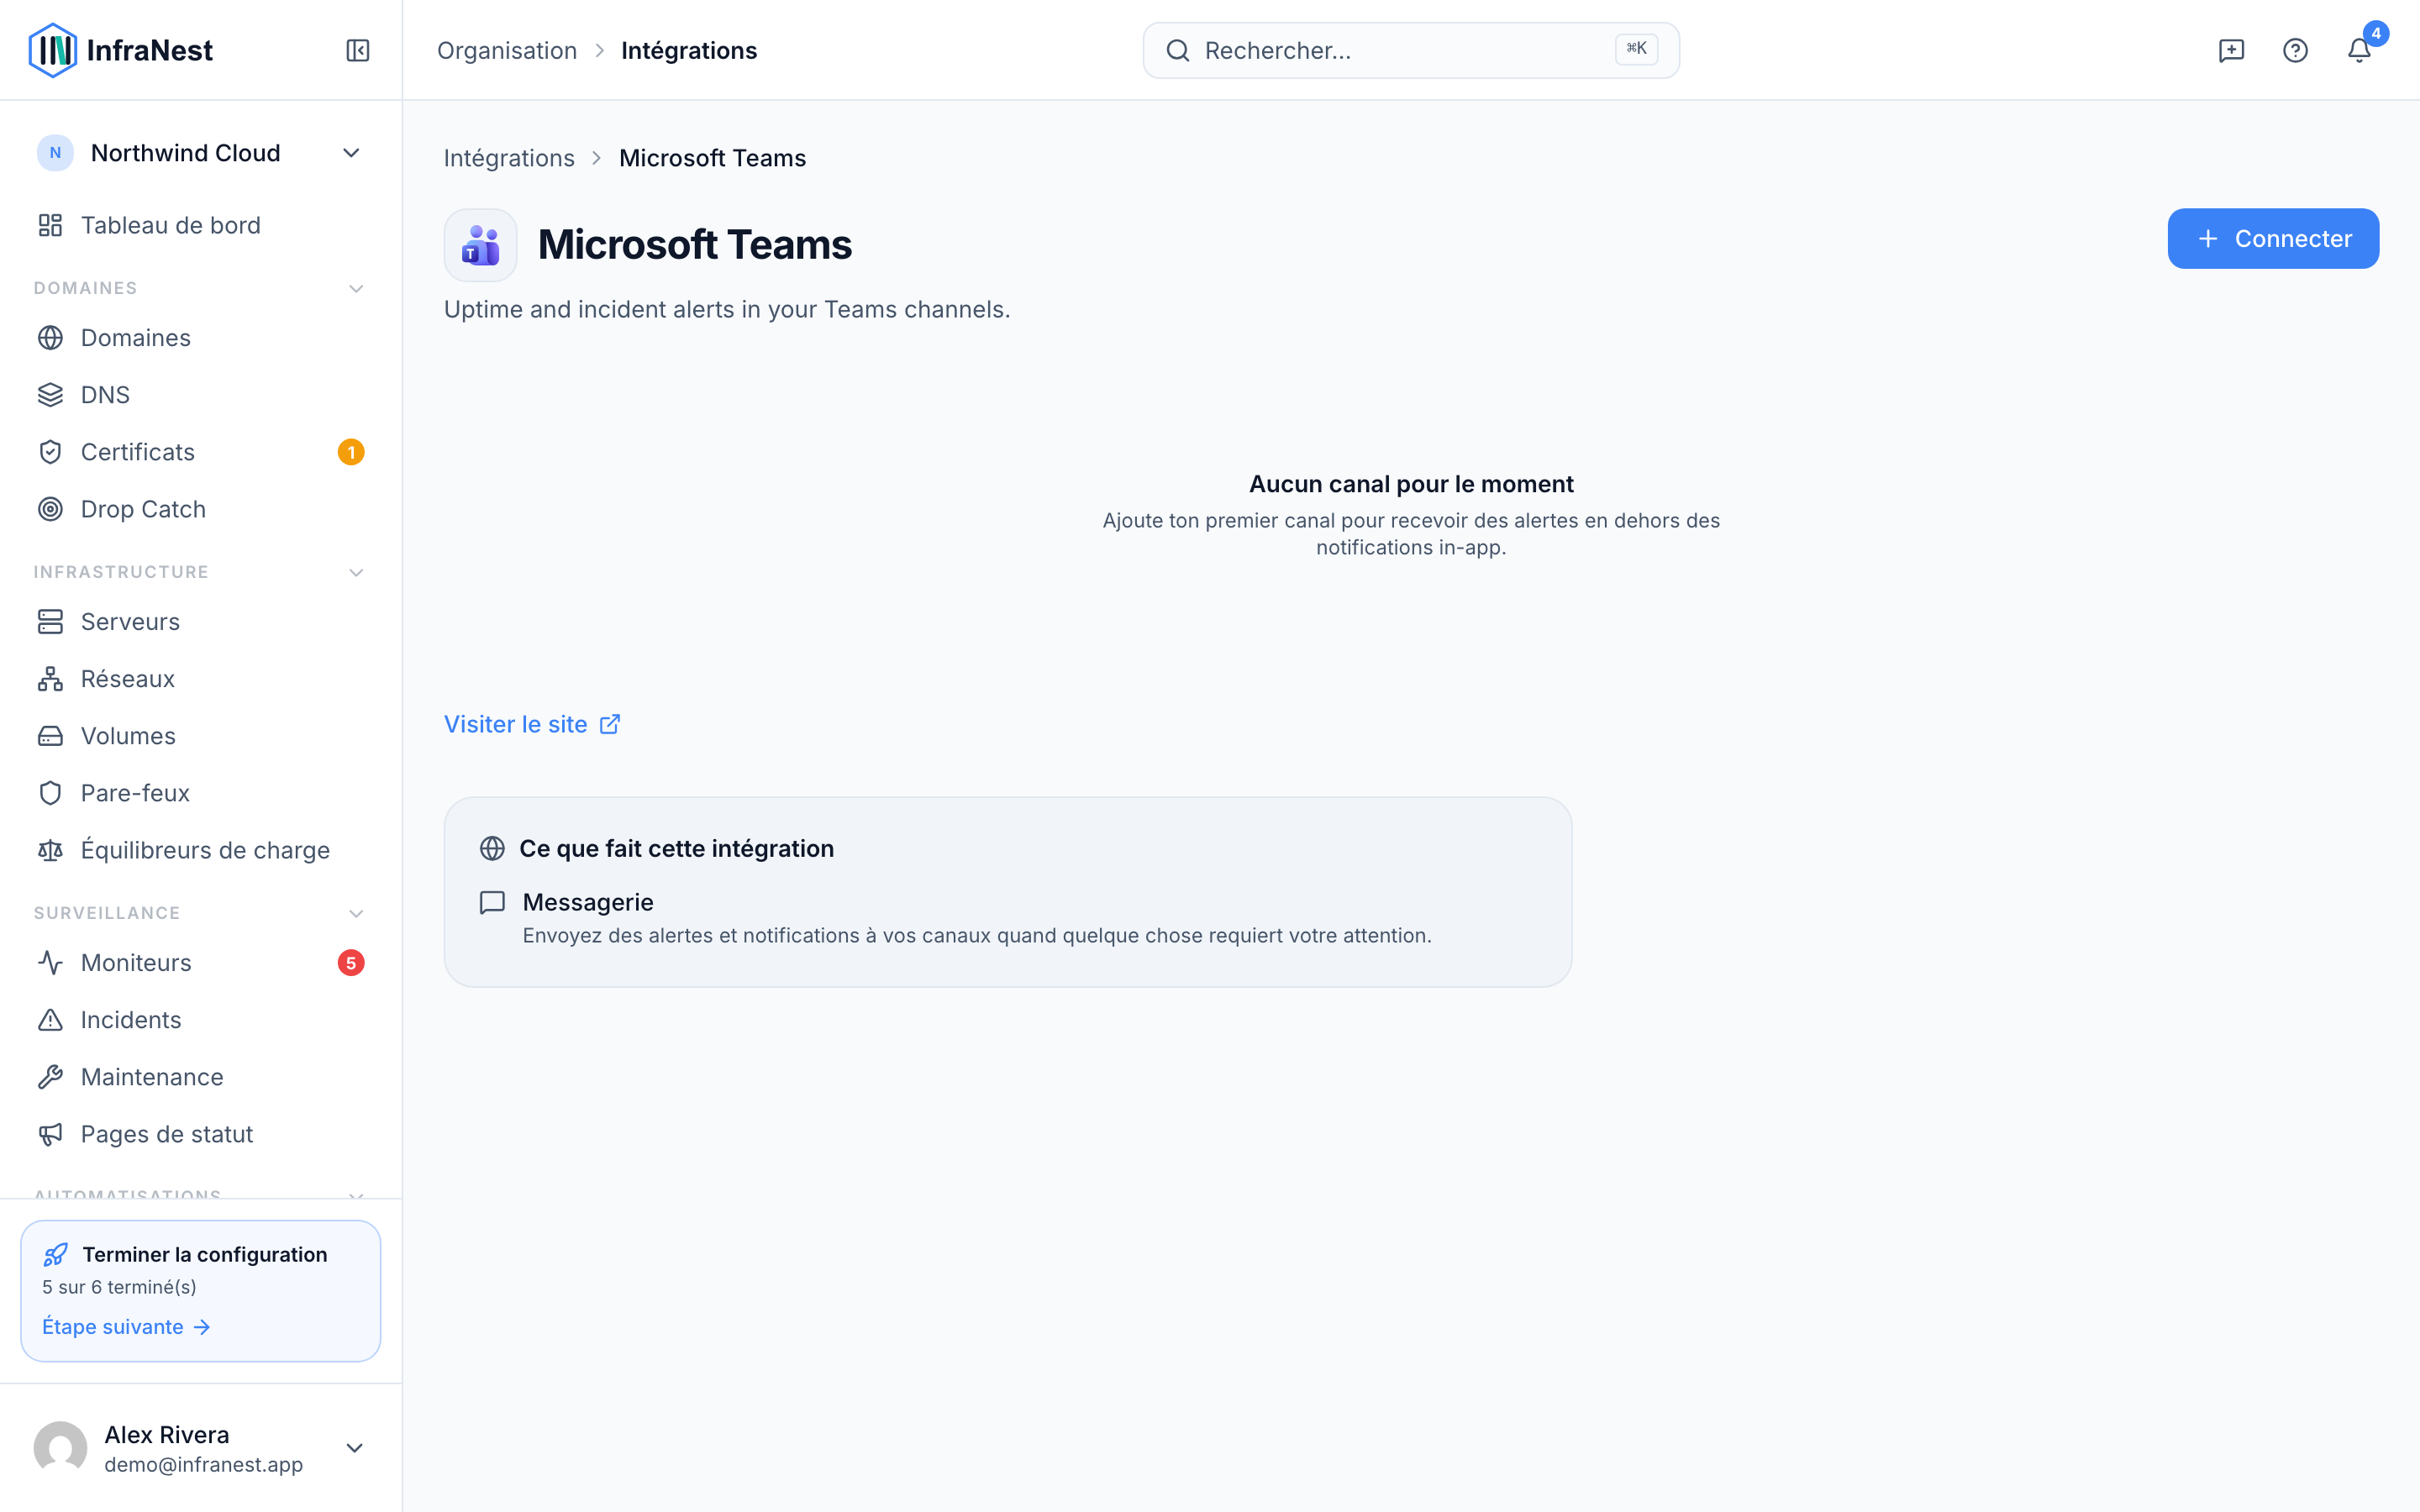
Task: Click the rocket icon in setup card
Action: 56,1254
